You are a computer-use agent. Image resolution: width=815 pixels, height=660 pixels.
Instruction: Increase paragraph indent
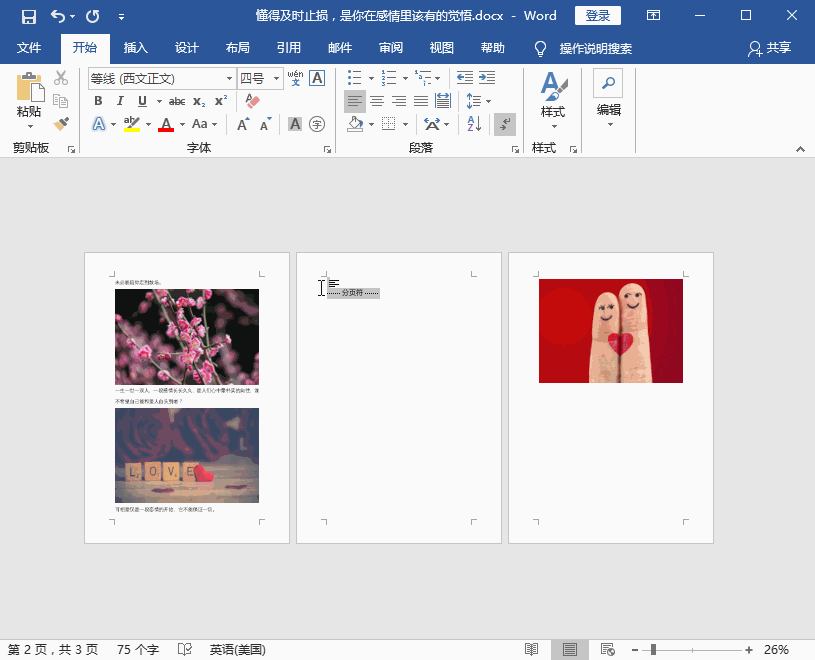(x=487, y=78)
